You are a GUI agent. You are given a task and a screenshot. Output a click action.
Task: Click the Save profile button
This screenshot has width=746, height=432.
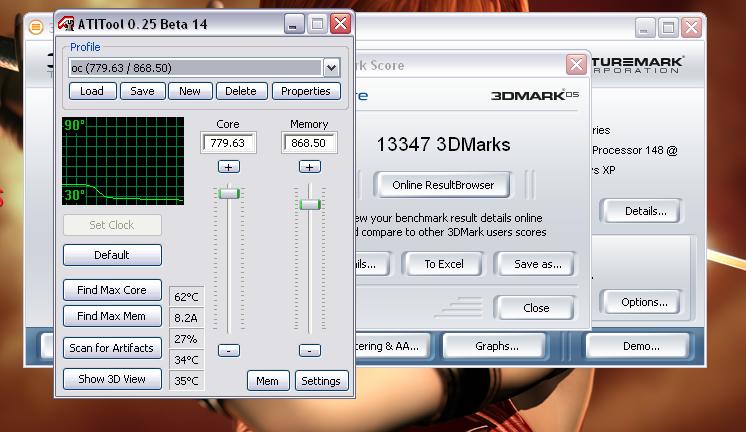click(x=142, y=91)
